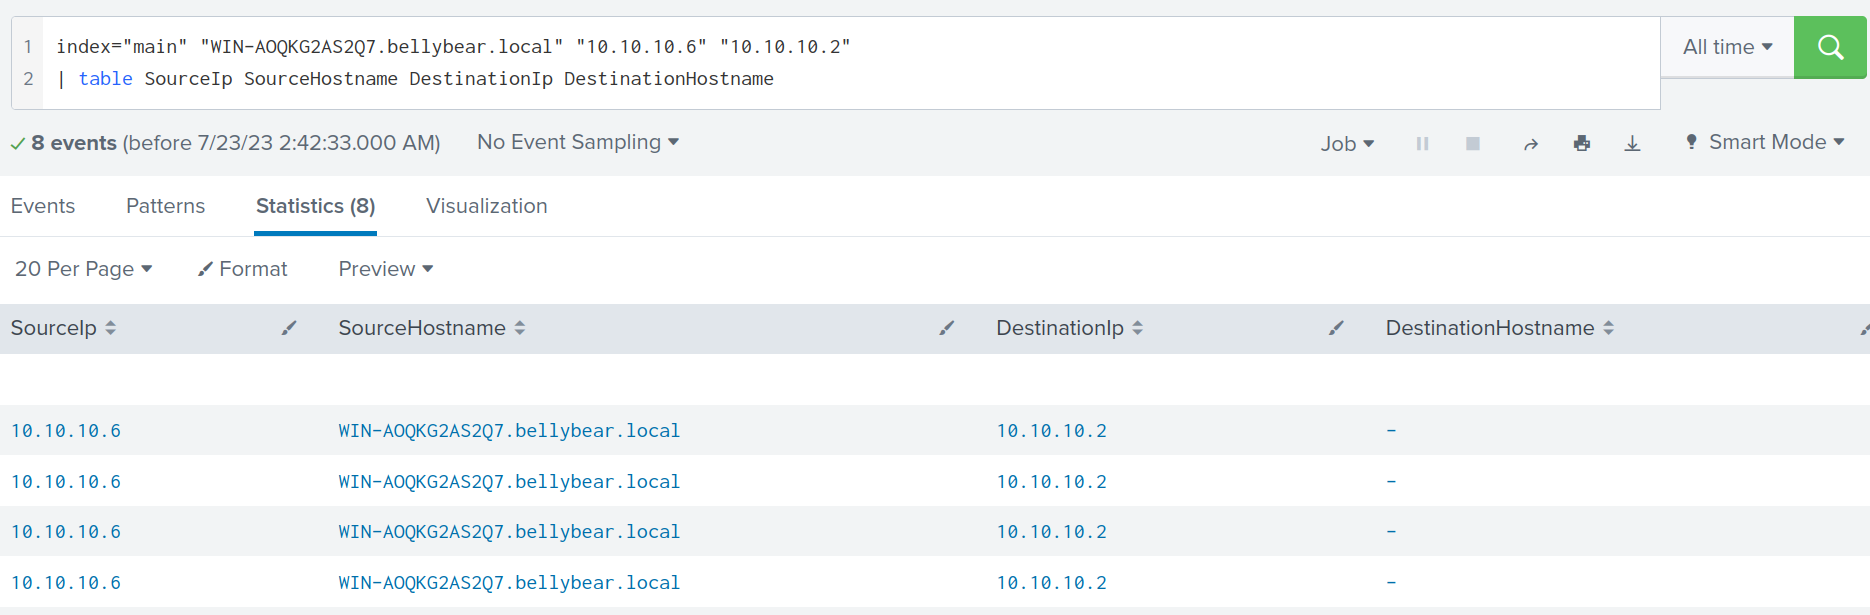1870x615 pixels.
Task: Edit SourceIp column format pencil
Action: (x=289, y=328)
